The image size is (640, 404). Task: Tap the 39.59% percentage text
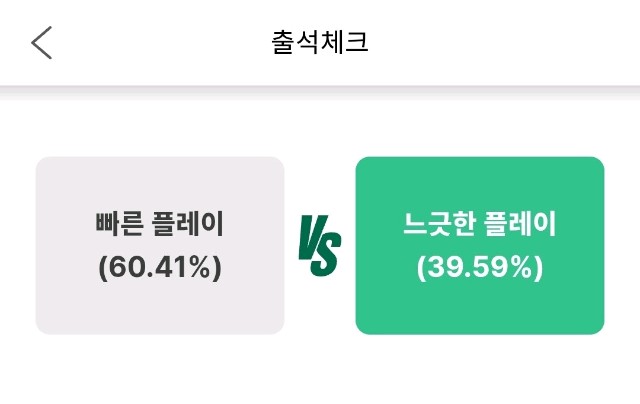click(x=480, y=268)
